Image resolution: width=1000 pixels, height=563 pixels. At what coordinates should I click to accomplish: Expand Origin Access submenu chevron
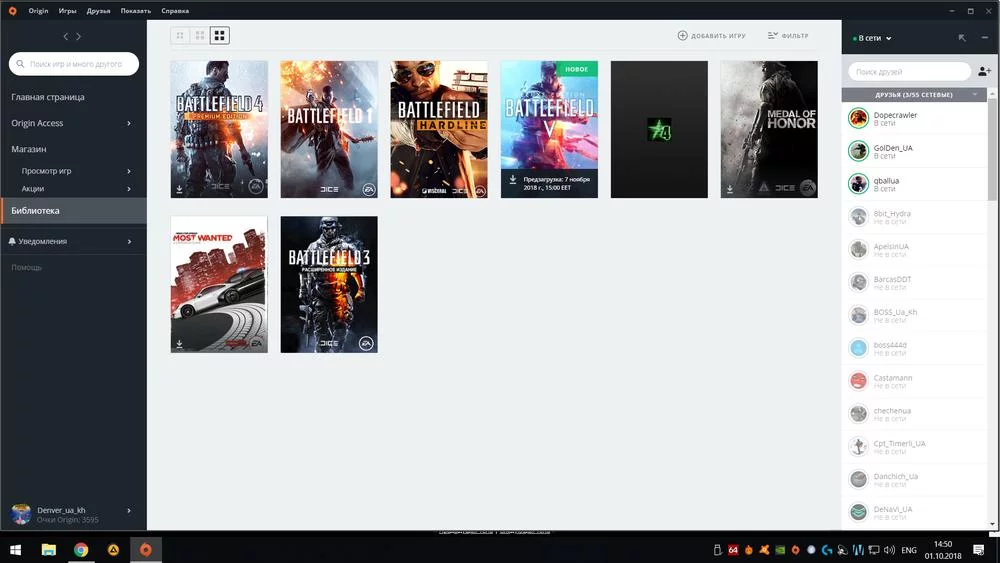(x=129, y=123)
